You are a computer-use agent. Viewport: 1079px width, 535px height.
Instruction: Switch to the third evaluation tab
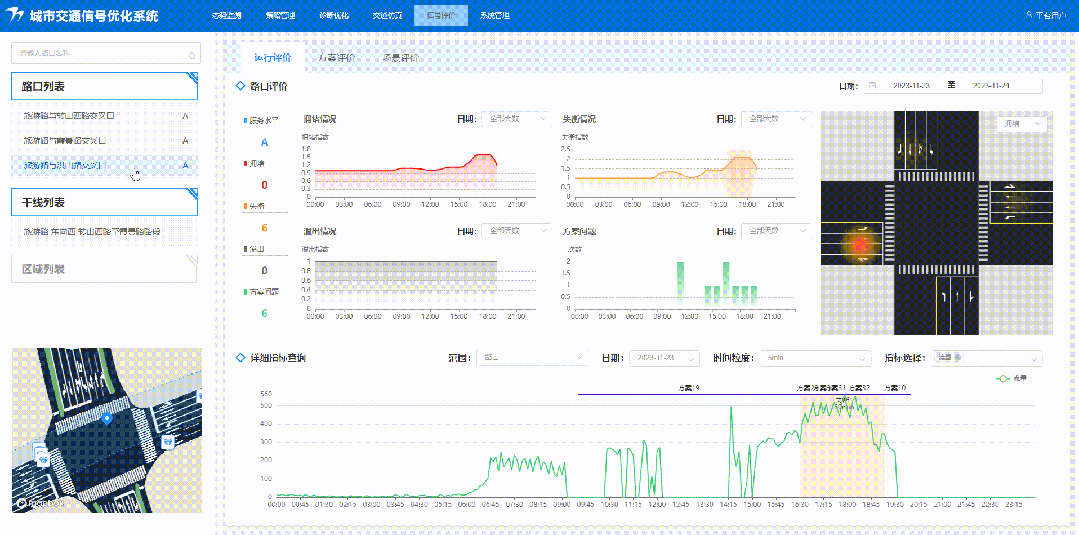pyautogui.click(x=400, y=58)
